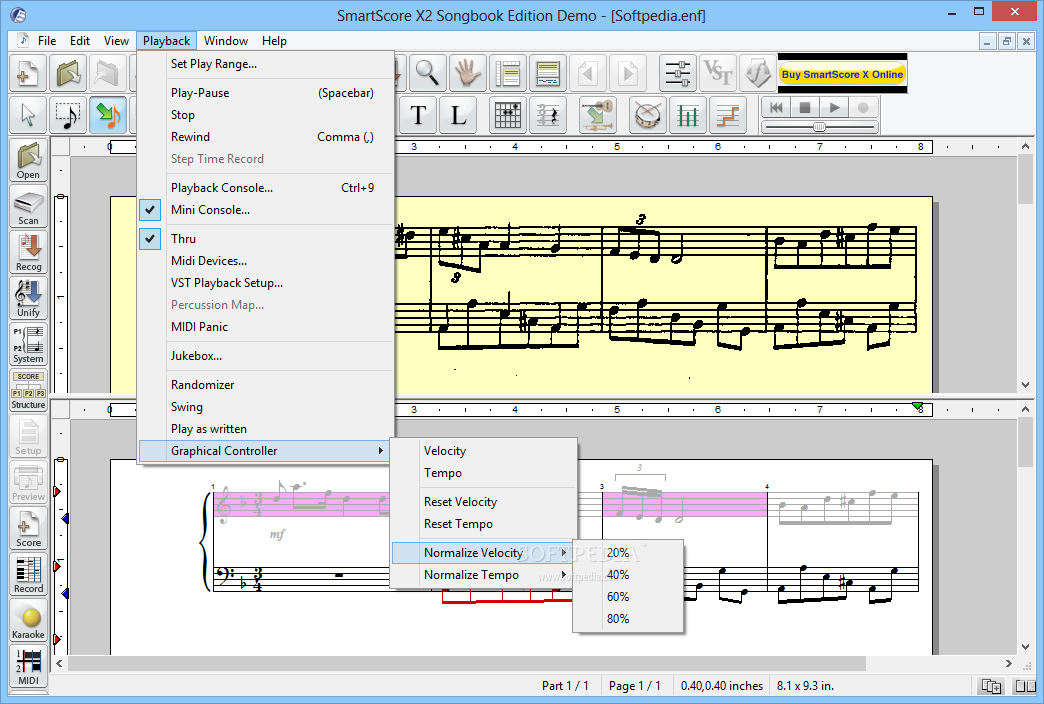Choose 40% normalize velocity option
Viewport: 1044px width, 704px height.
pyautogui.click(x=628, y=575)
